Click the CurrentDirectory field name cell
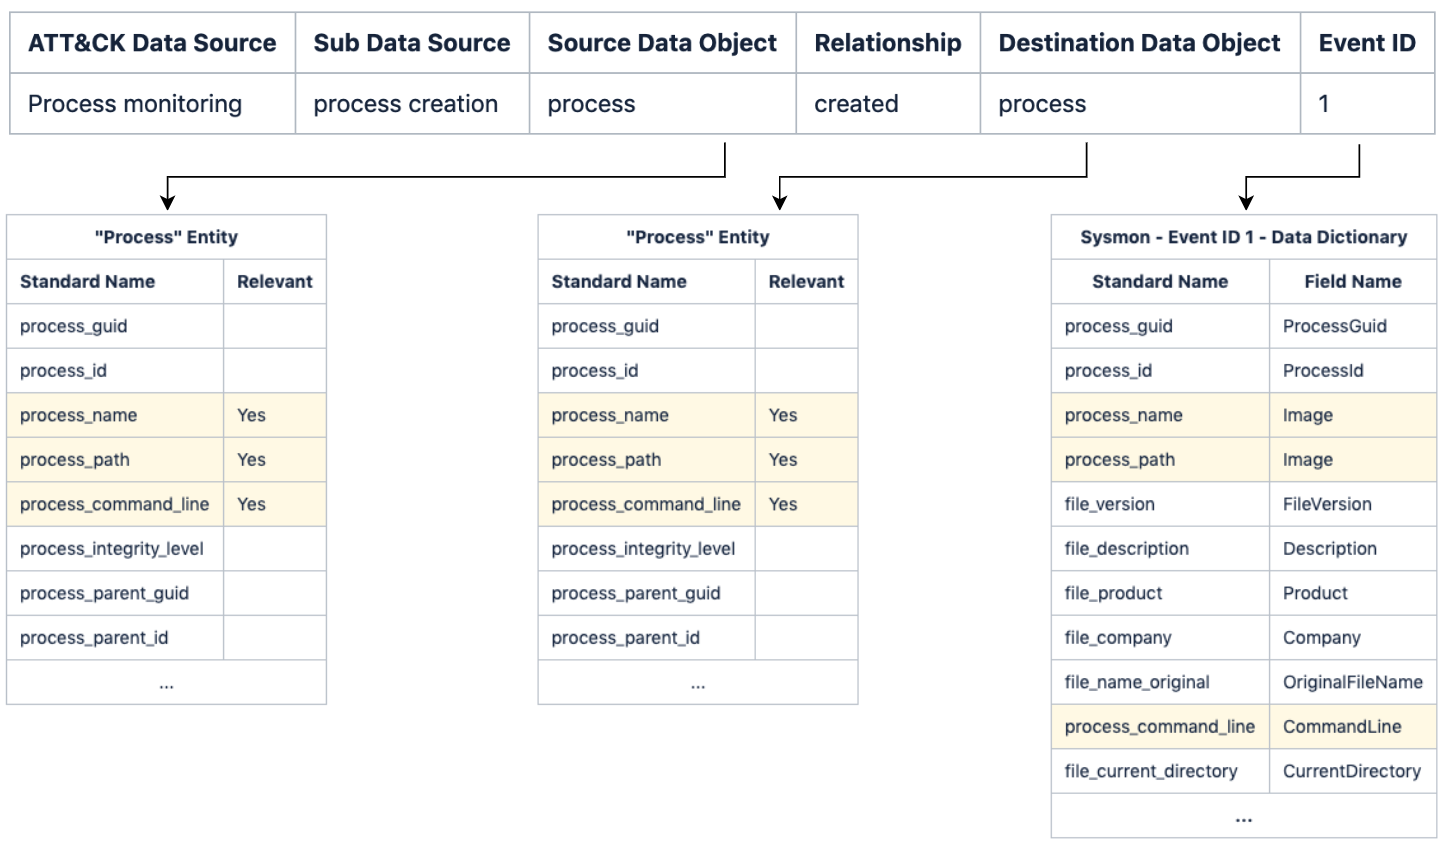 coord(1351,771)
